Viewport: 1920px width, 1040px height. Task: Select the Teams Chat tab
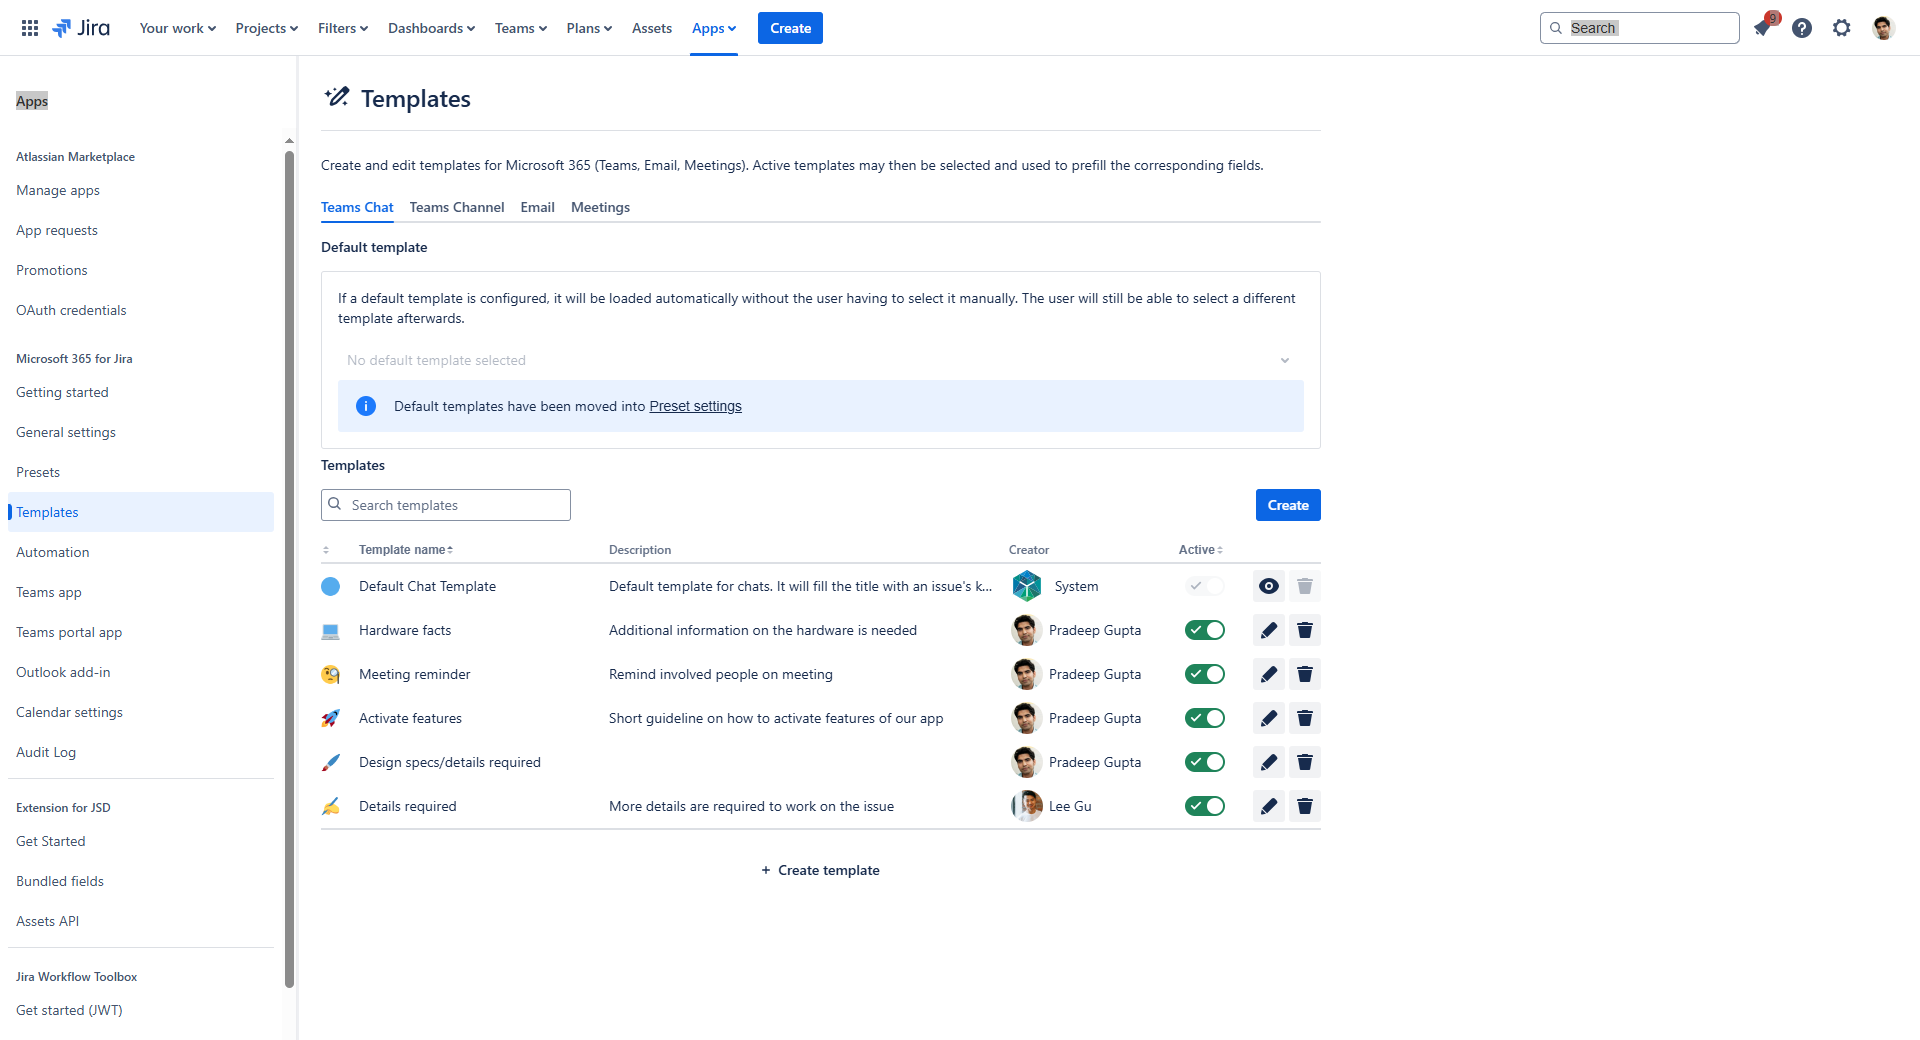[357, 207]
